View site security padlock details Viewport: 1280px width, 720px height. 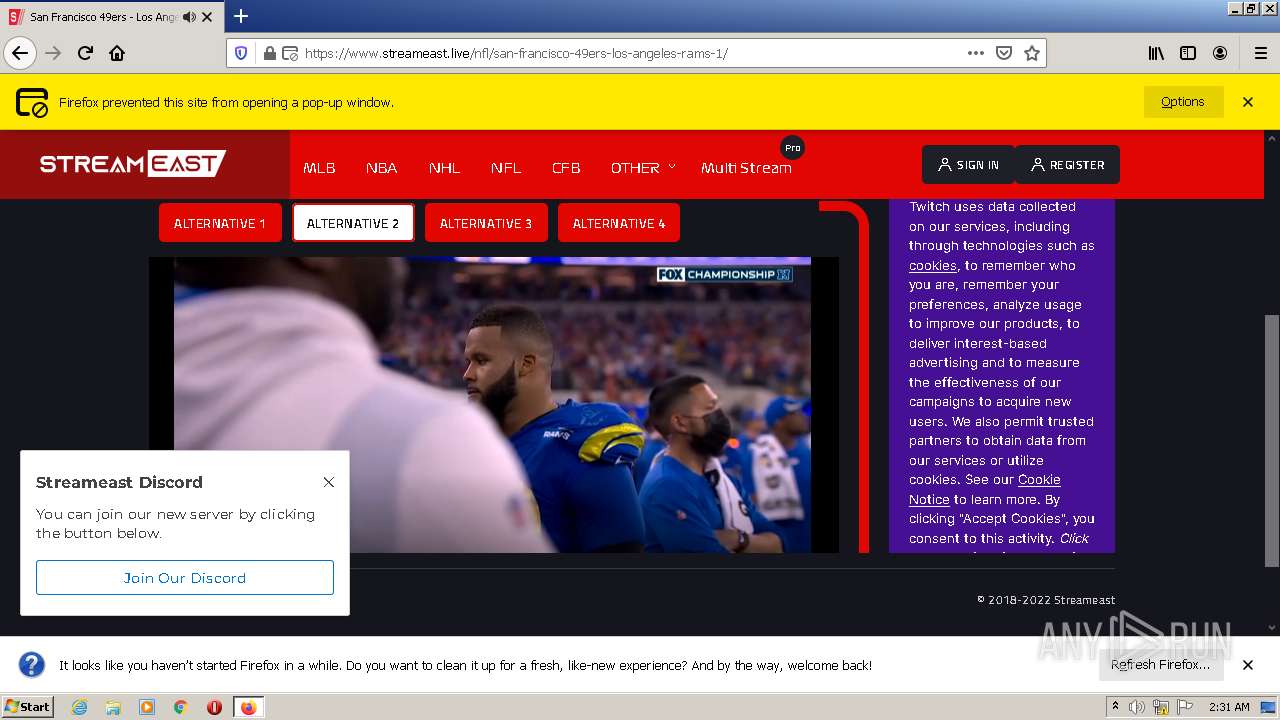point(269,53)
